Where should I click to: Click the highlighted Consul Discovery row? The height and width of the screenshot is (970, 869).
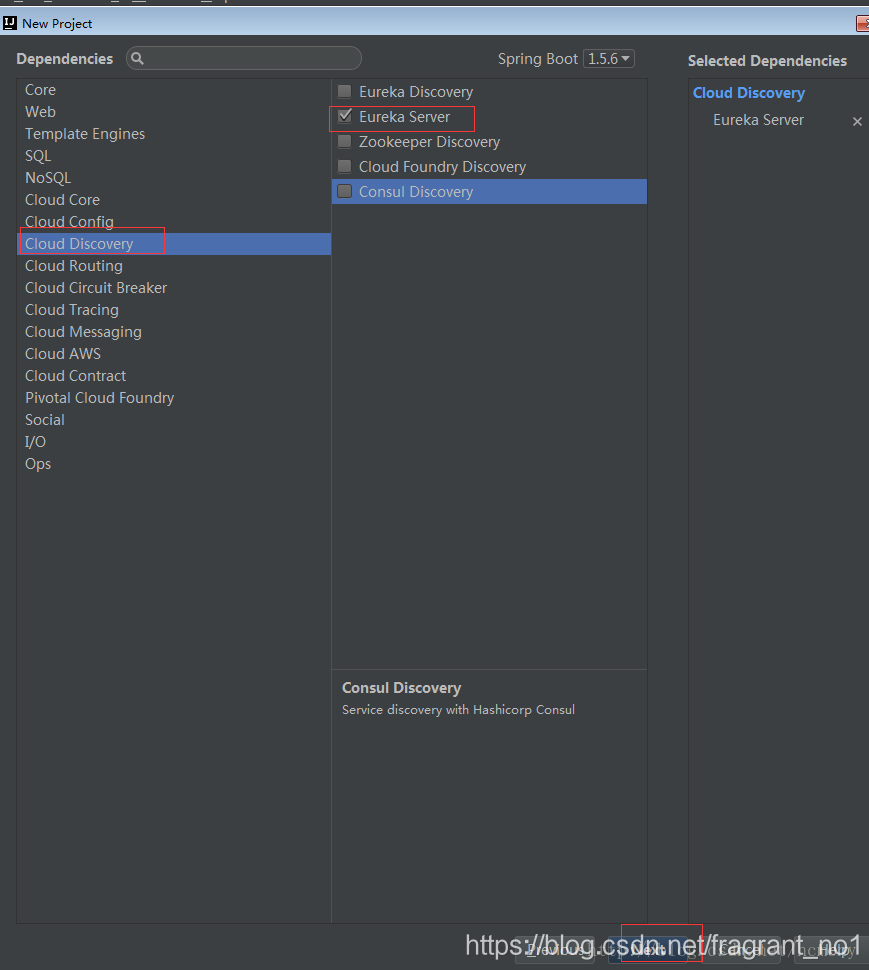point(489,192)
